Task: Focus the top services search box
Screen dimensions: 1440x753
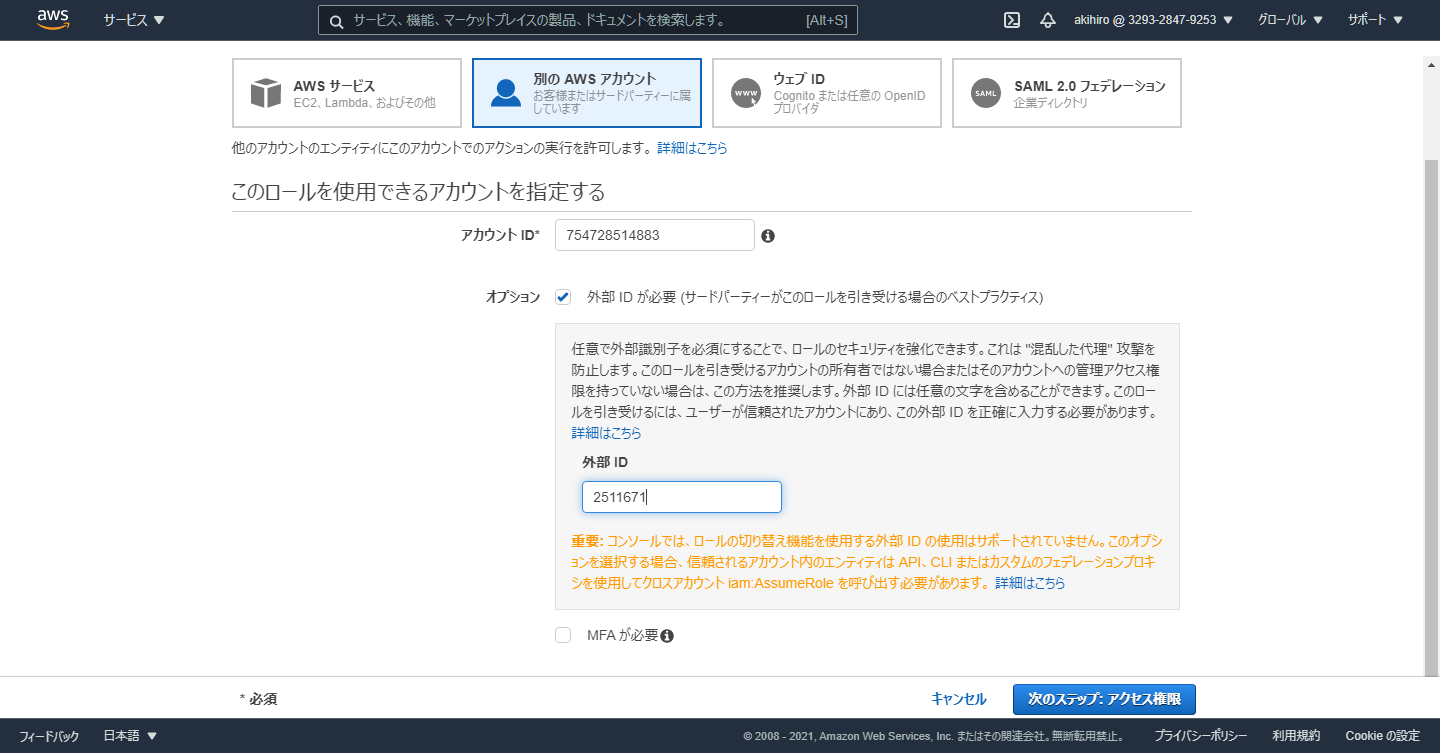Action: click(588, 20)
